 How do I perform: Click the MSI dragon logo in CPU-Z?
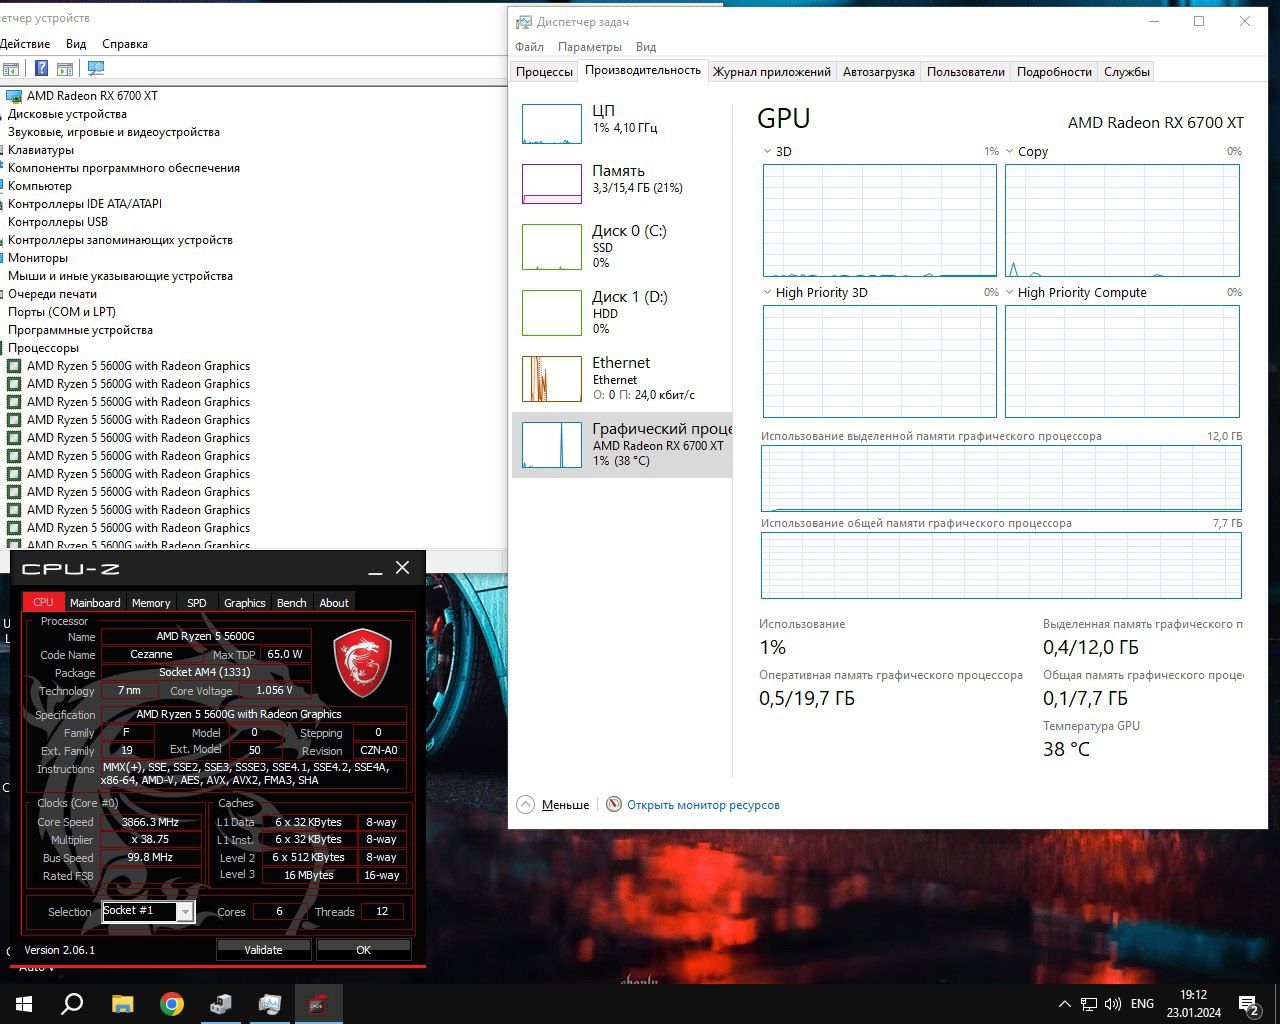tap(362, 662)
